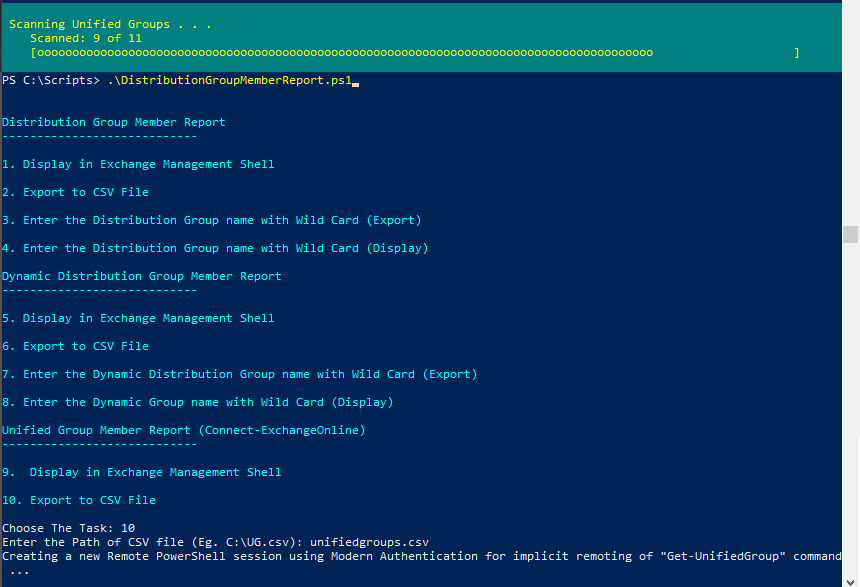Click the Dynamic Distribution Group Member Report heading
This screenshot has height=587, width=860.
[x=142, y=276]
